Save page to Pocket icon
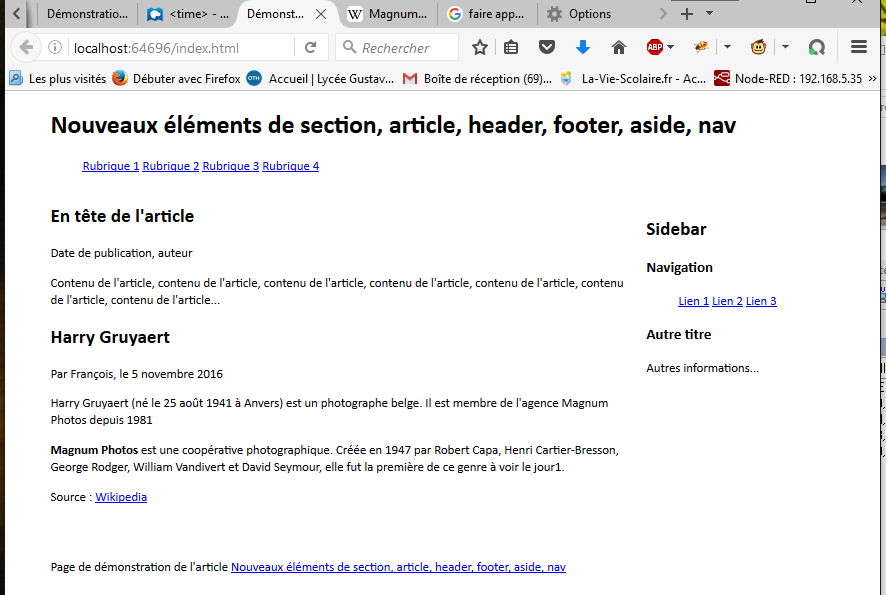This screenshot has width=886, height=595. click(x=546, y=47)
